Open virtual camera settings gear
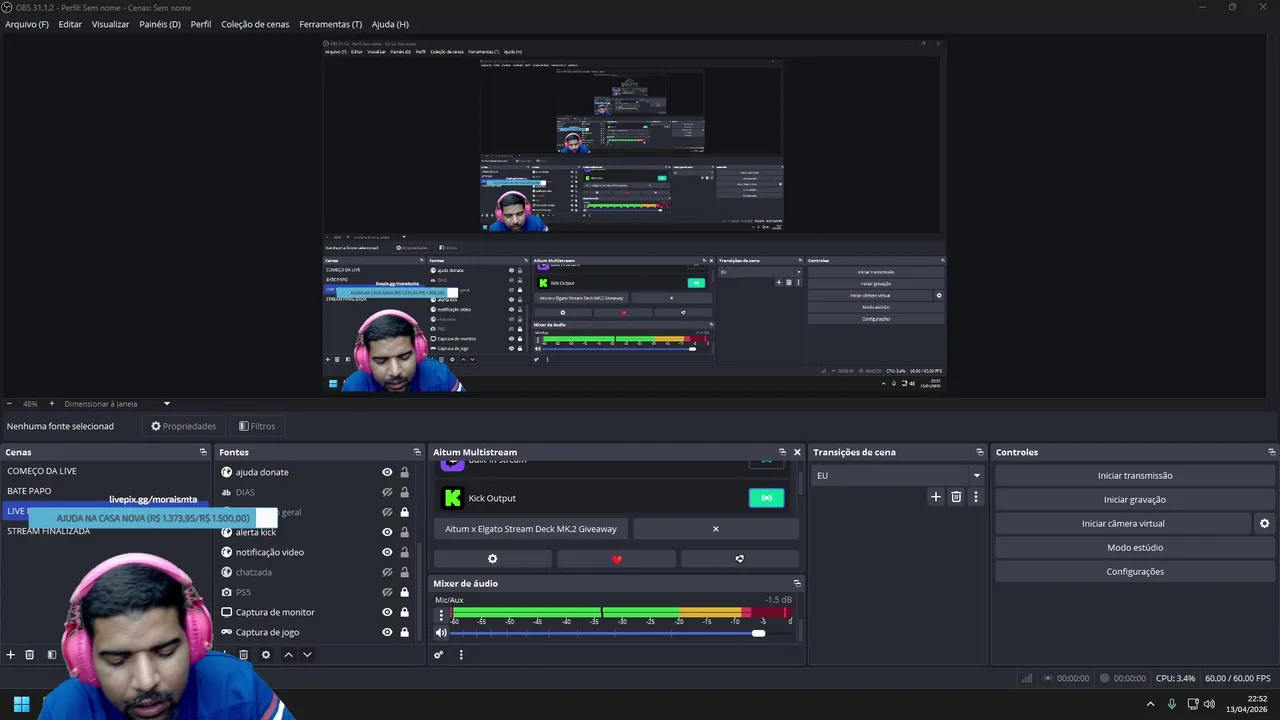Screen dimensions: 1280x720 [1264, 523]
